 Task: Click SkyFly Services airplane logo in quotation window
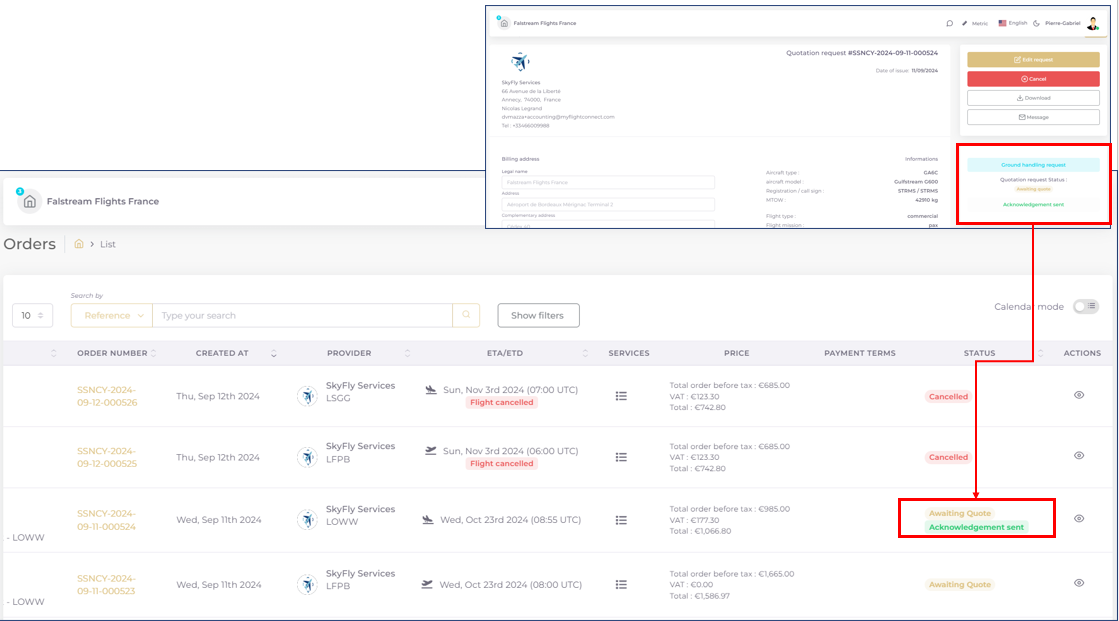point(520,61)
